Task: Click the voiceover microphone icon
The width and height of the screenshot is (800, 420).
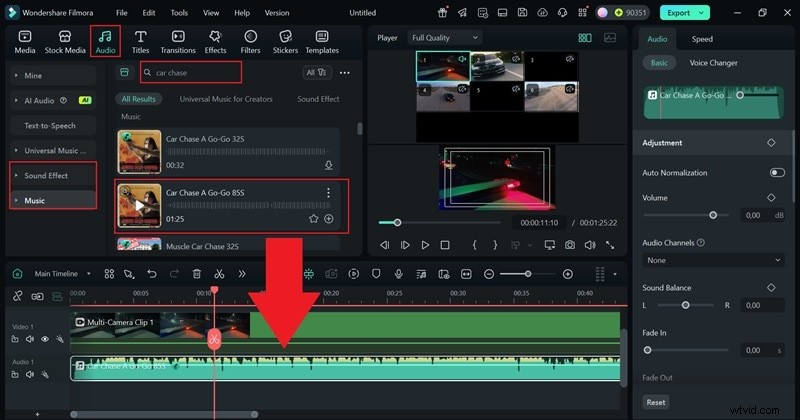Action: 398,274
